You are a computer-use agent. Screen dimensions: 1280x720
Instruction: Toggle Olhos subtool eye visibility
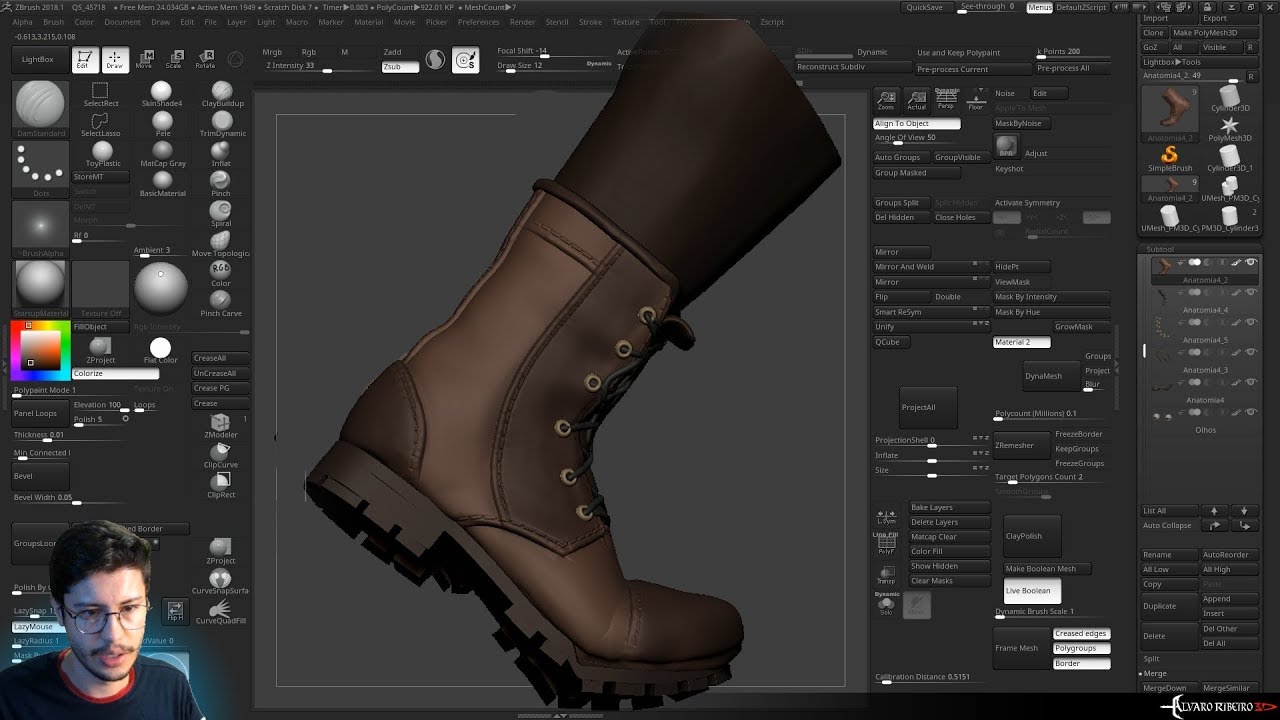coord(1251,412)
